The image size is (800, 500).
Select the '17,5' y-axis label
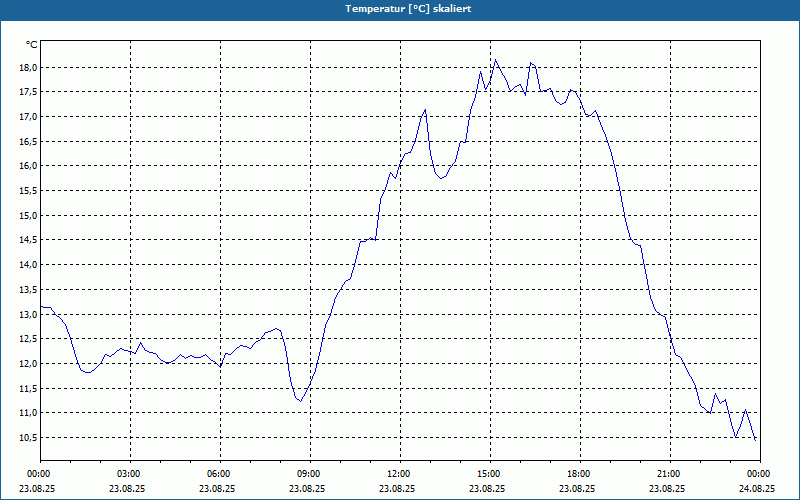[30, 92]
